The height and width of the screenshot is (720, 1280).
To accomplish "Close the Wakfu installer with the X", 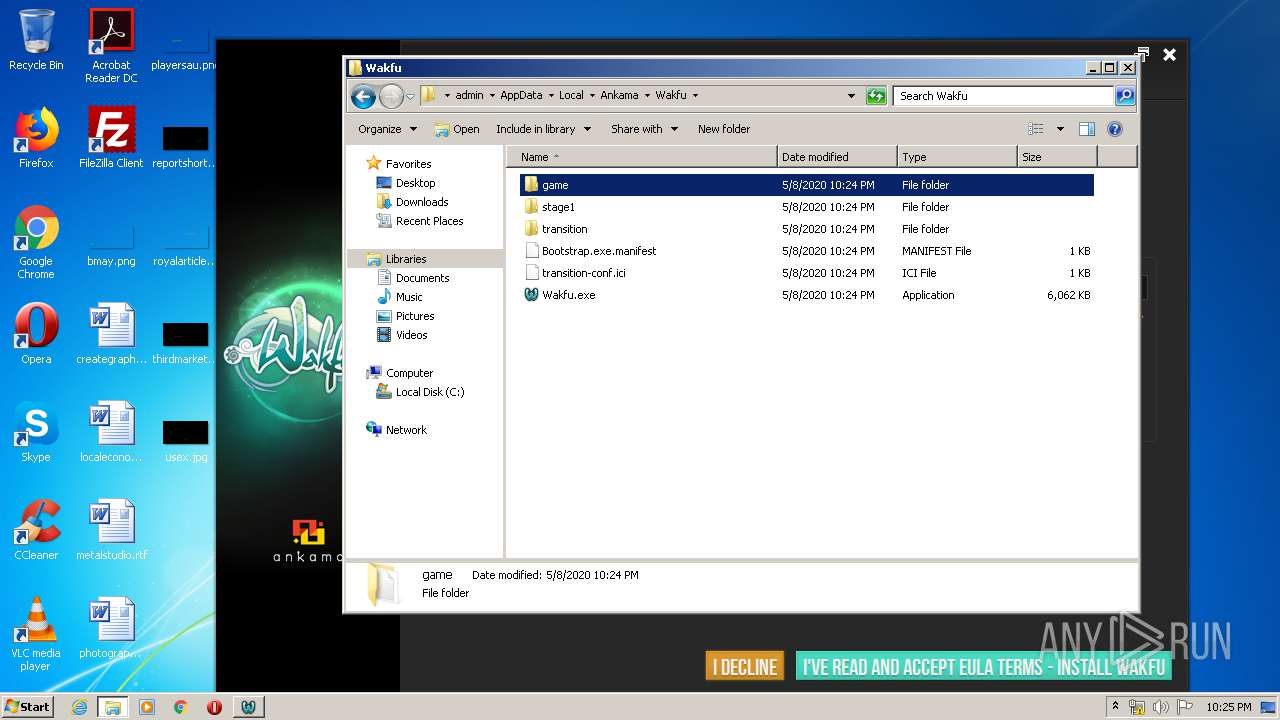I will (x=1169, y=55).
